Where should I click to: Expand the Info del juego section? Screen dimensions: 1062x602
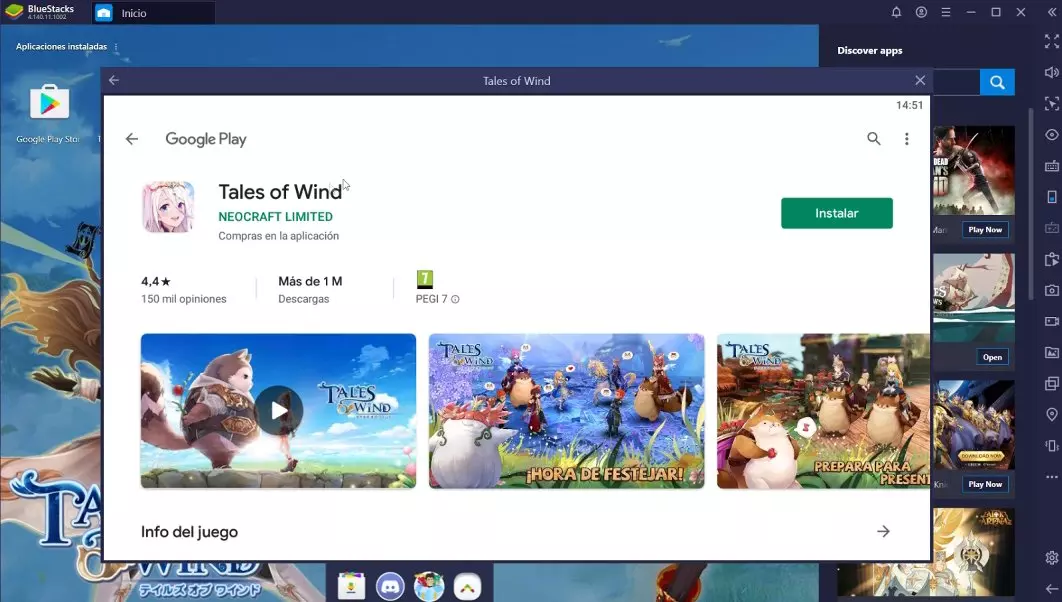(882, 532)
